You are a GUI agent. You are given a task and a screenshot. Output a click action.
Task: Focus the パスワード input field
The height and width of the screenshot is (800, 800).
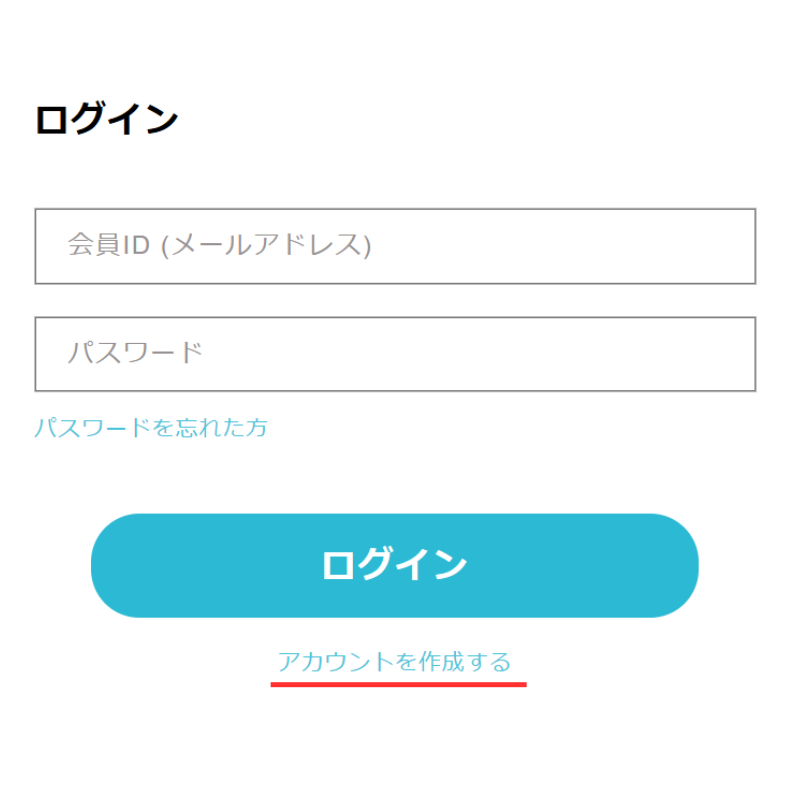[x=395, y=354]
